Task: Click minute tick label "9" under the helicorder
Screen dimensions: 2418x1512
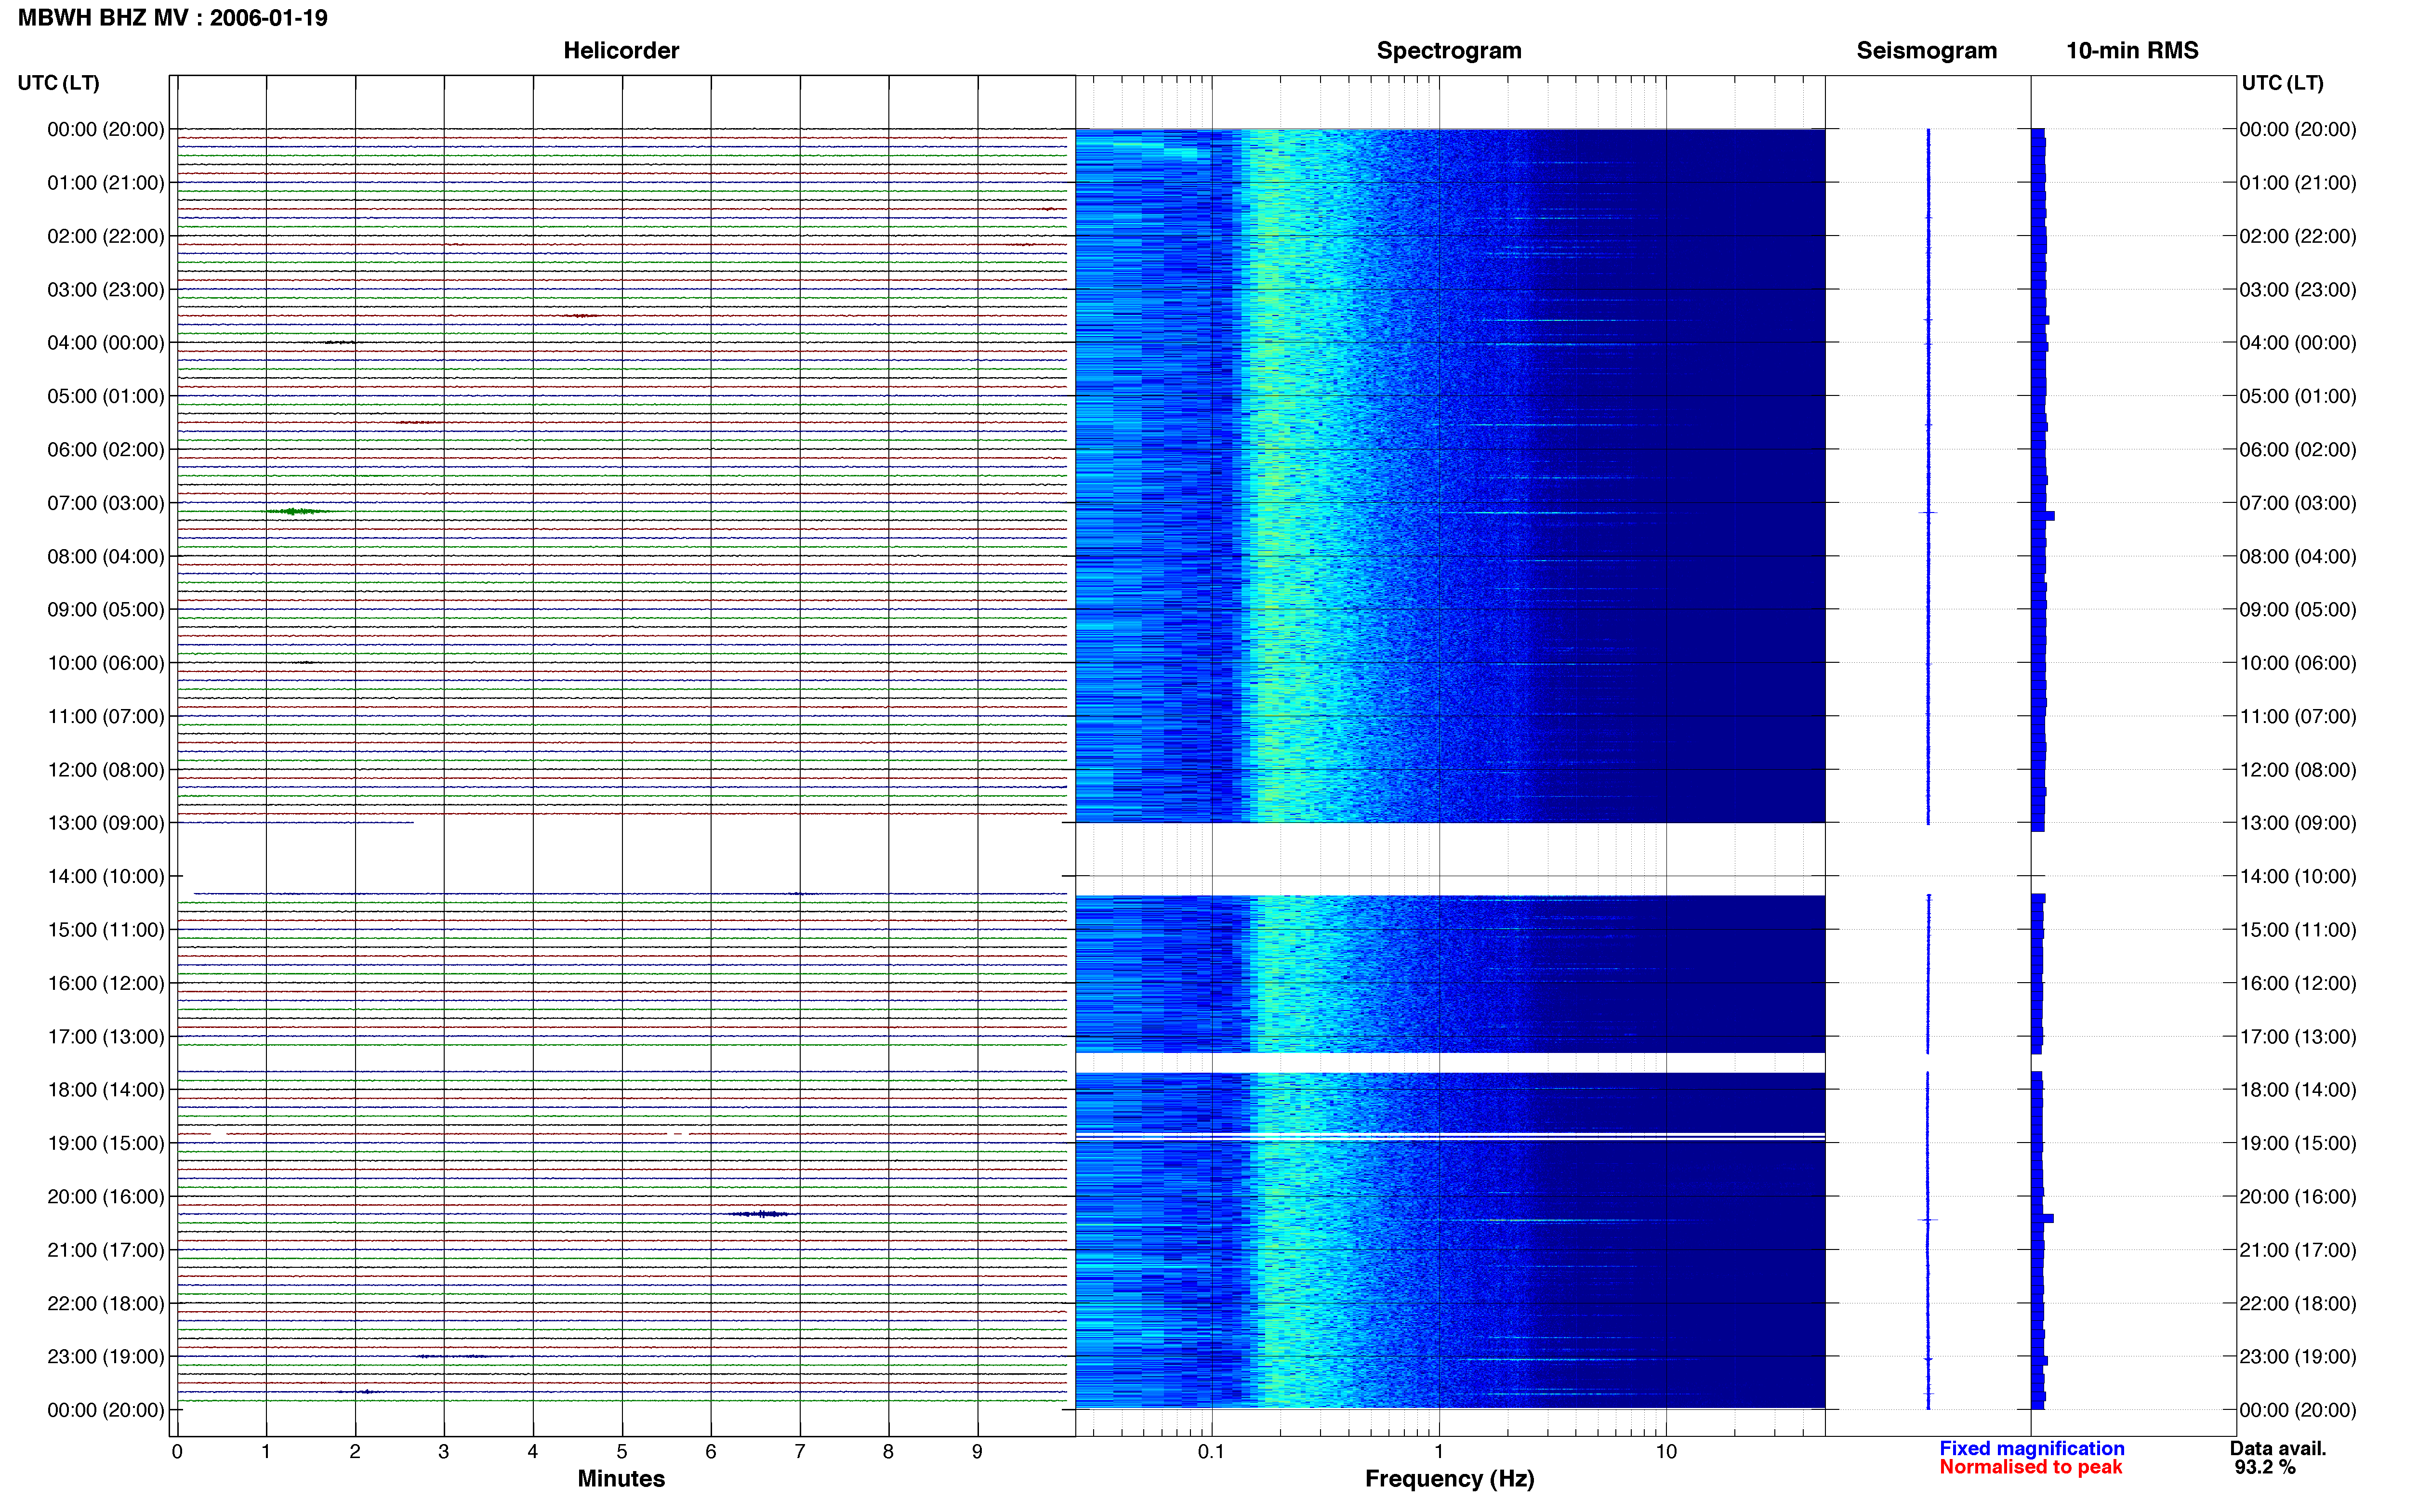Action: [x=977, y=1452]
